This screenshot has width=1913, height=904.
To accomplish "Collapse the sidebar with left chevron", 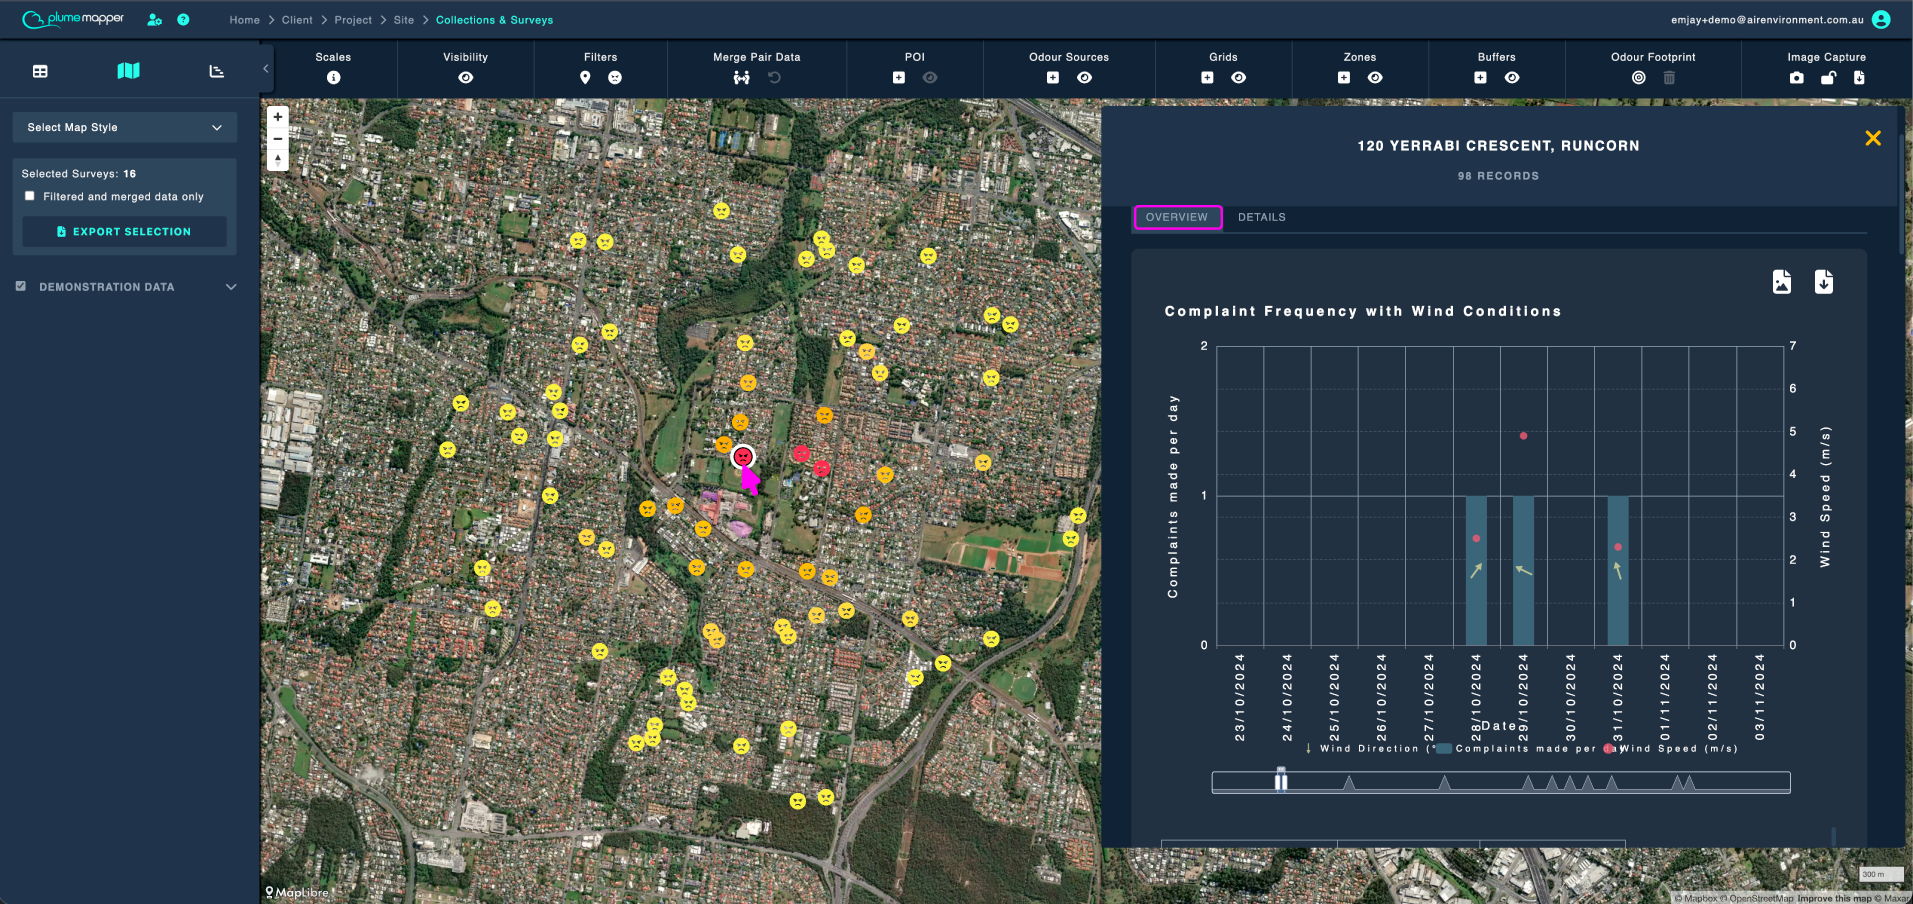I will [266, 69].
